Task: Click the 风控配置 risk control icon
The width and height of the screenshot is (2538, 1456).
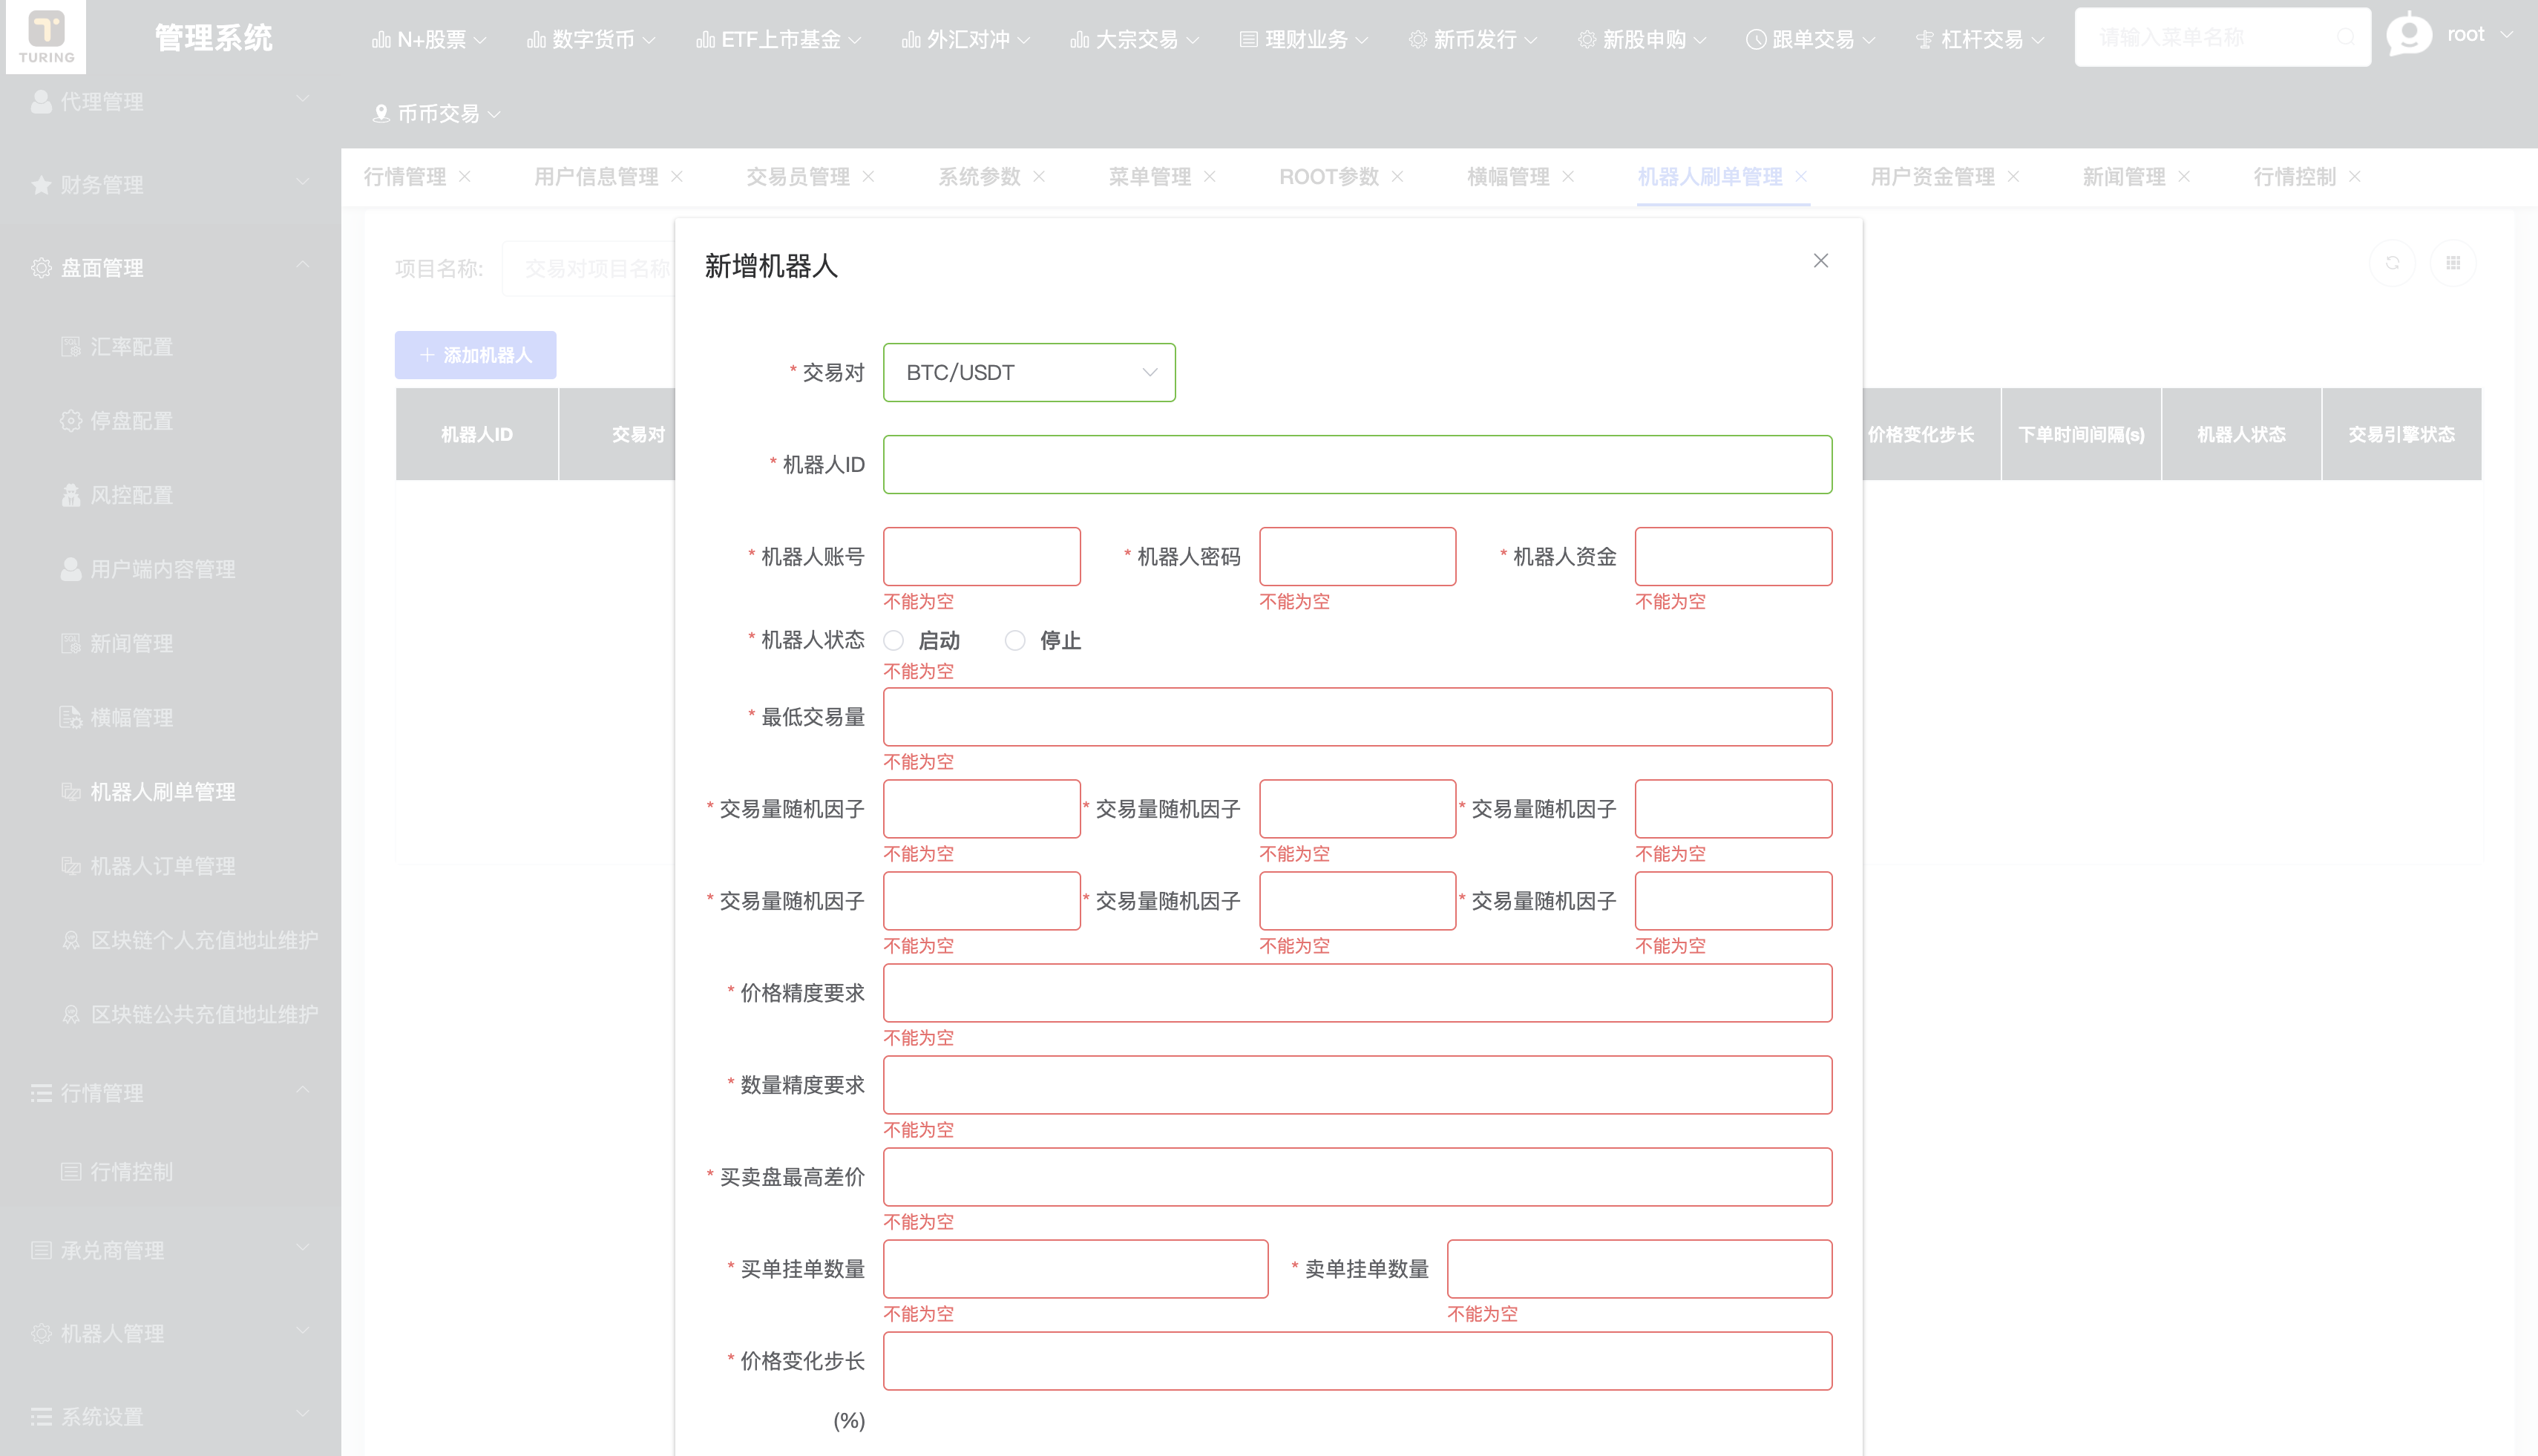Action: click(71, 495)
